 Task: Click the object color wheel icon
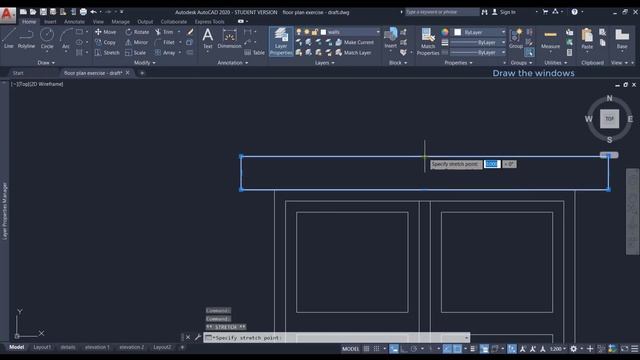click(445, 32)
